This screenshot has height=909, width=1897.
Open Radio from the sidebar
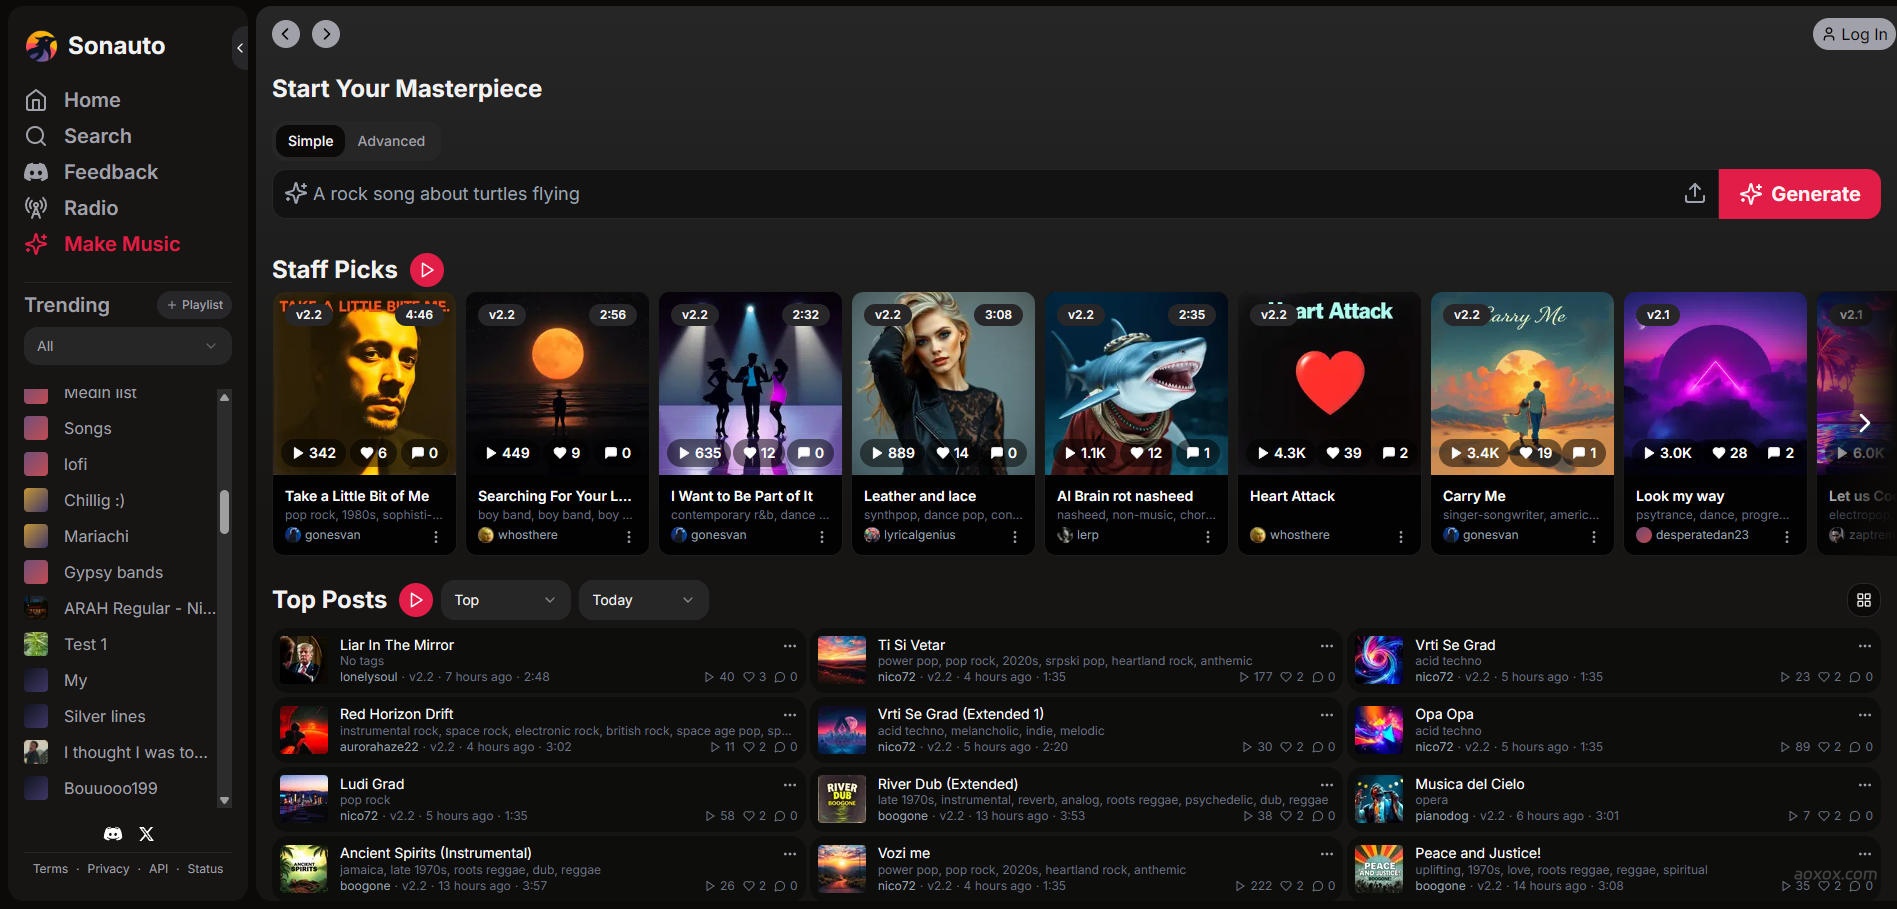(91, 208)
